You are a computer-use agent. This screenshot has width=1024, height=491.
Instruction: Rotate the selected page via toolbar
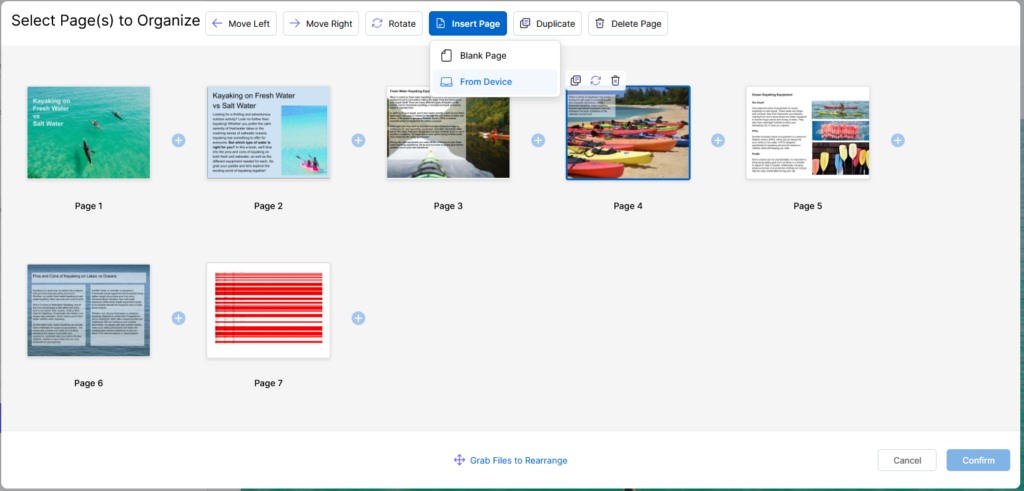coord(394,24)
